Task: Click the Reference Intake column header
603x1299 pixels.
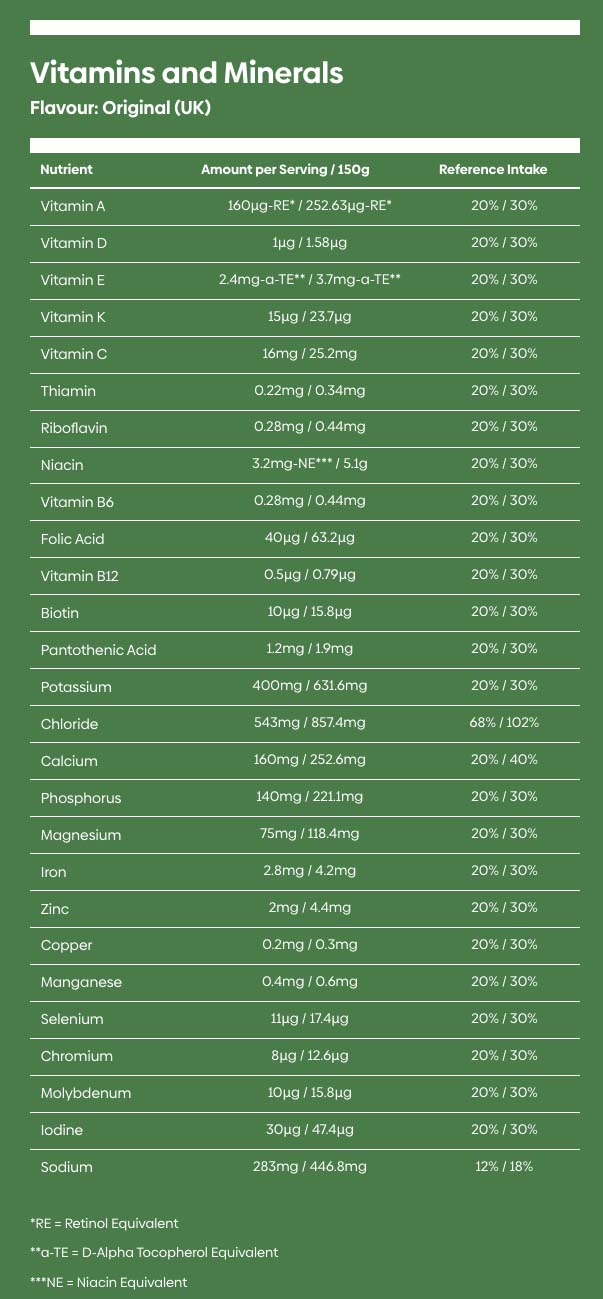Action: (493, 170)
